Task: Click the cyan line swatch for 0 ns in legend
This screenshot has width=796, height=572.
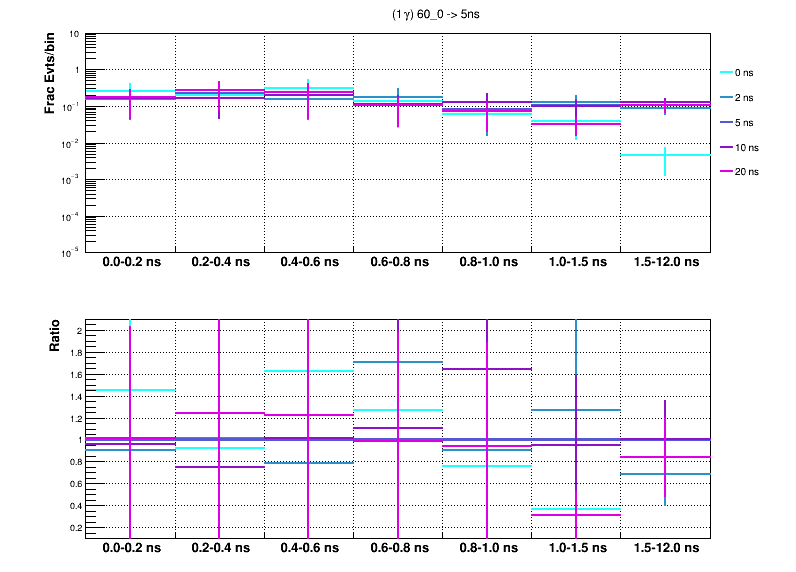Action: (x=726, y=73)
